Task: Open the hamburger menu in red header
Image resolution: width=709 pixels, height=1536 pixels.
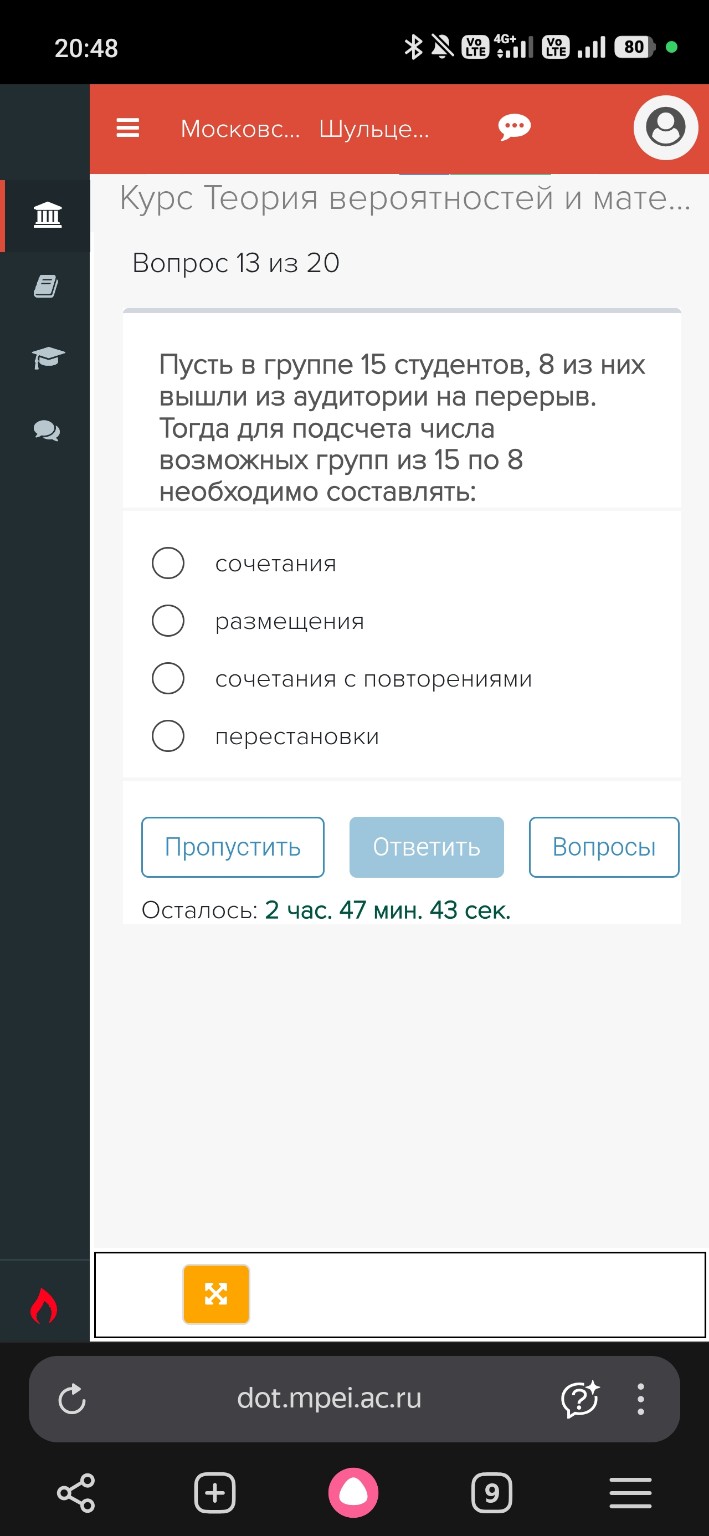Action: pyautogui.click(x=127, y=128)
